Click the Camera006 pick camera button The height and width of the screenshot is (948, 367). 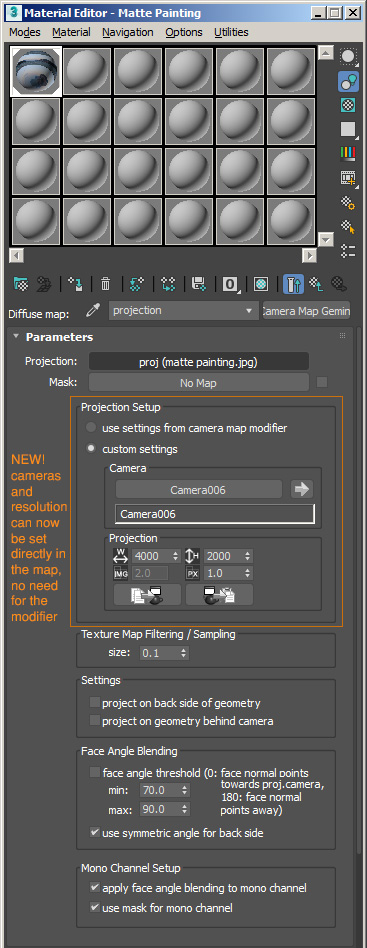pos(199,490)
